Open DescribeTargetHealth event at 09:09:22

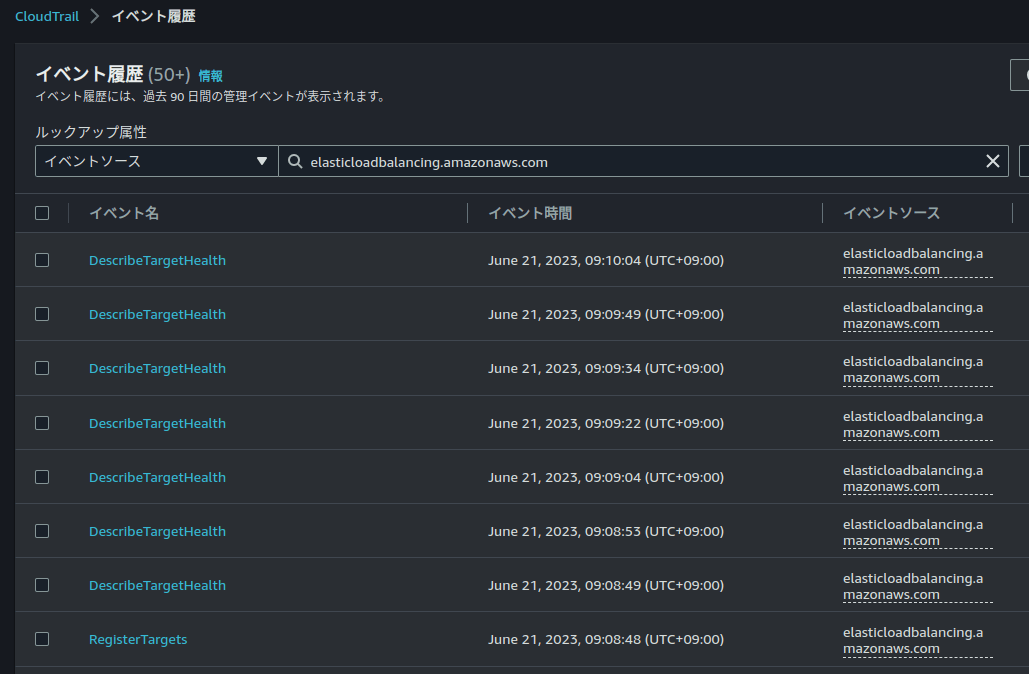158,423
